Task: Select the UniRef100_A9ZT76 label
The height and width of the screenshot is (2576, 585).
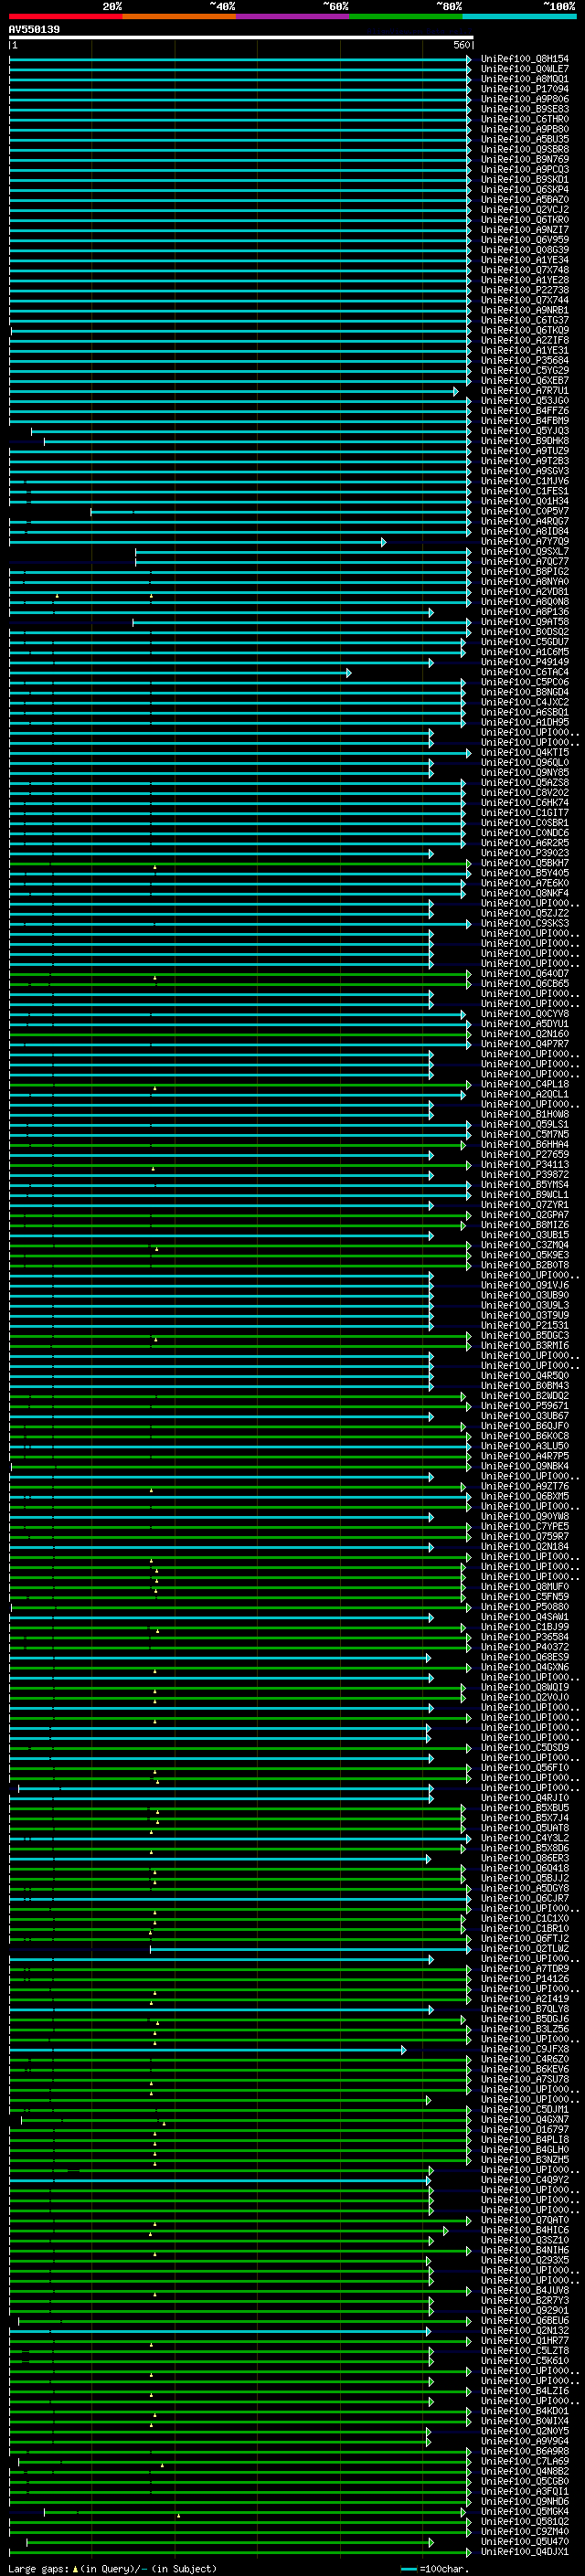Action: coord(525,1486)
